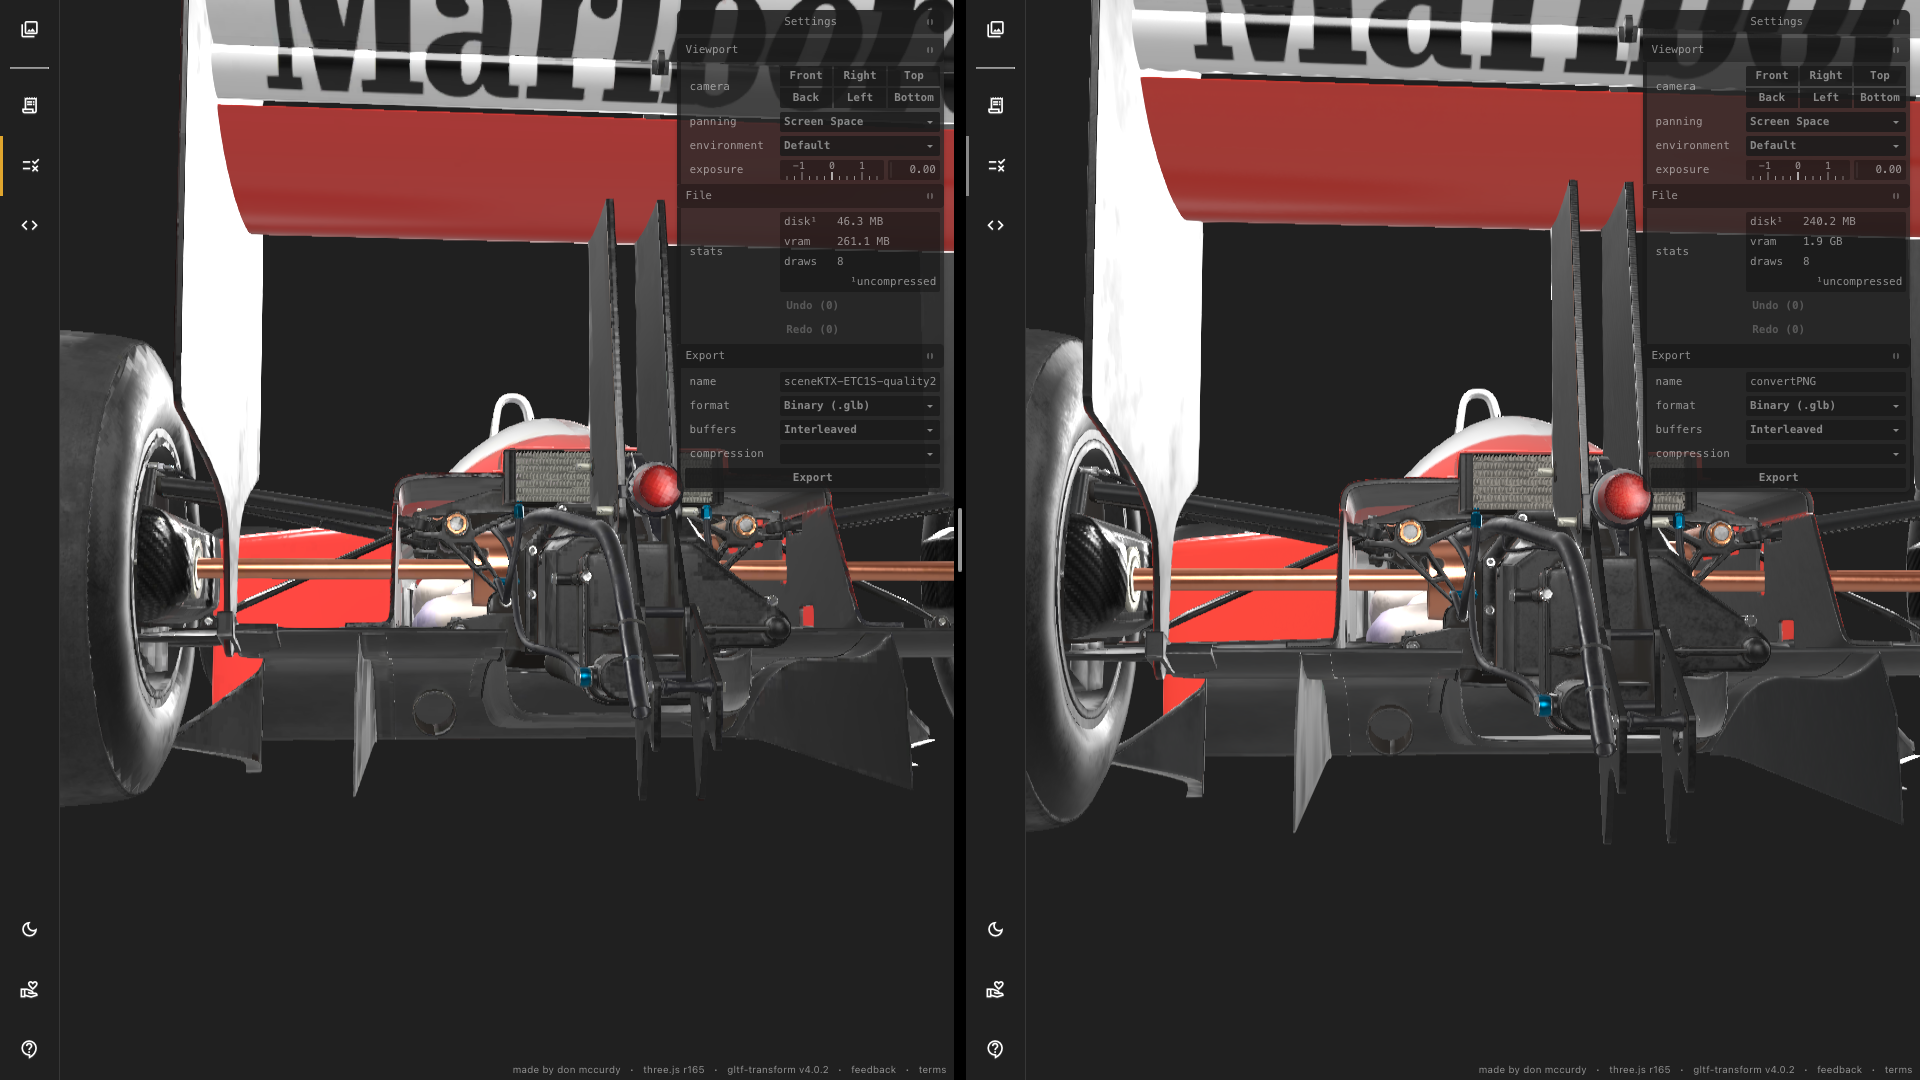Select the Bottom camera view in right panel

coord(1879,97)
